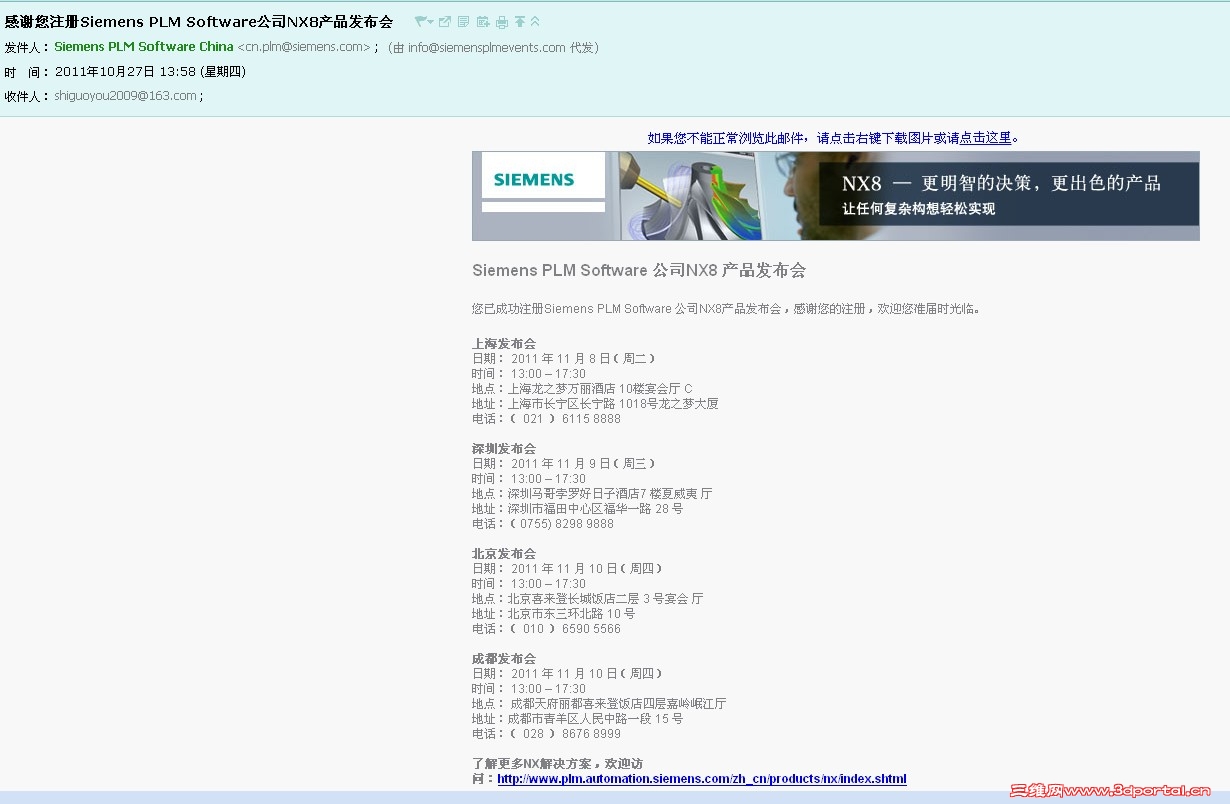The image size is (1230, 804).
Task: Click the 点击这里 link to view the mail
Action: [984, 138]
